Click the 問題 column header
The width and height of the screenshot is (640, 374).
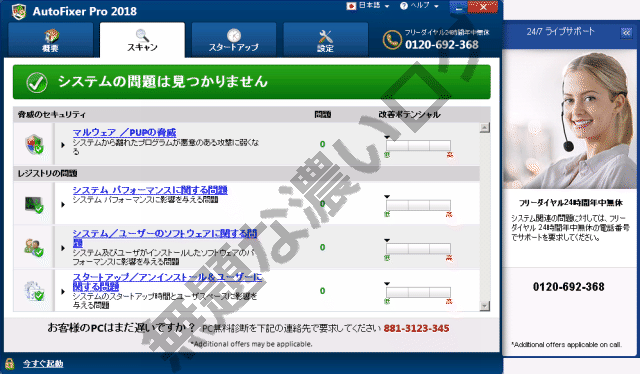coord(323,115)
